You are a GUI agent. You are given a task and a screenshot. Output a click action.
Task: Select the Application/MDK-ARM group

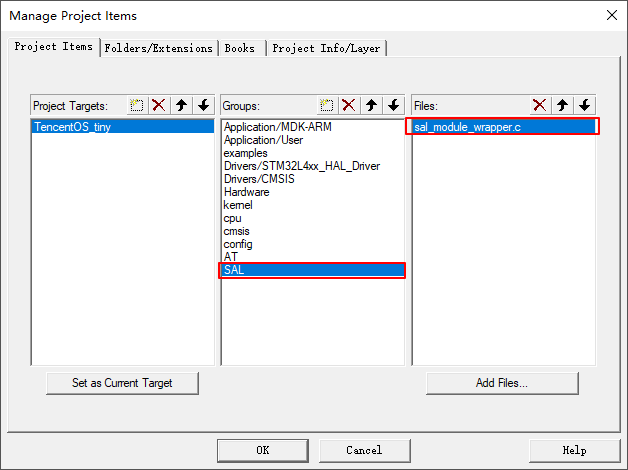coord(312,127)
